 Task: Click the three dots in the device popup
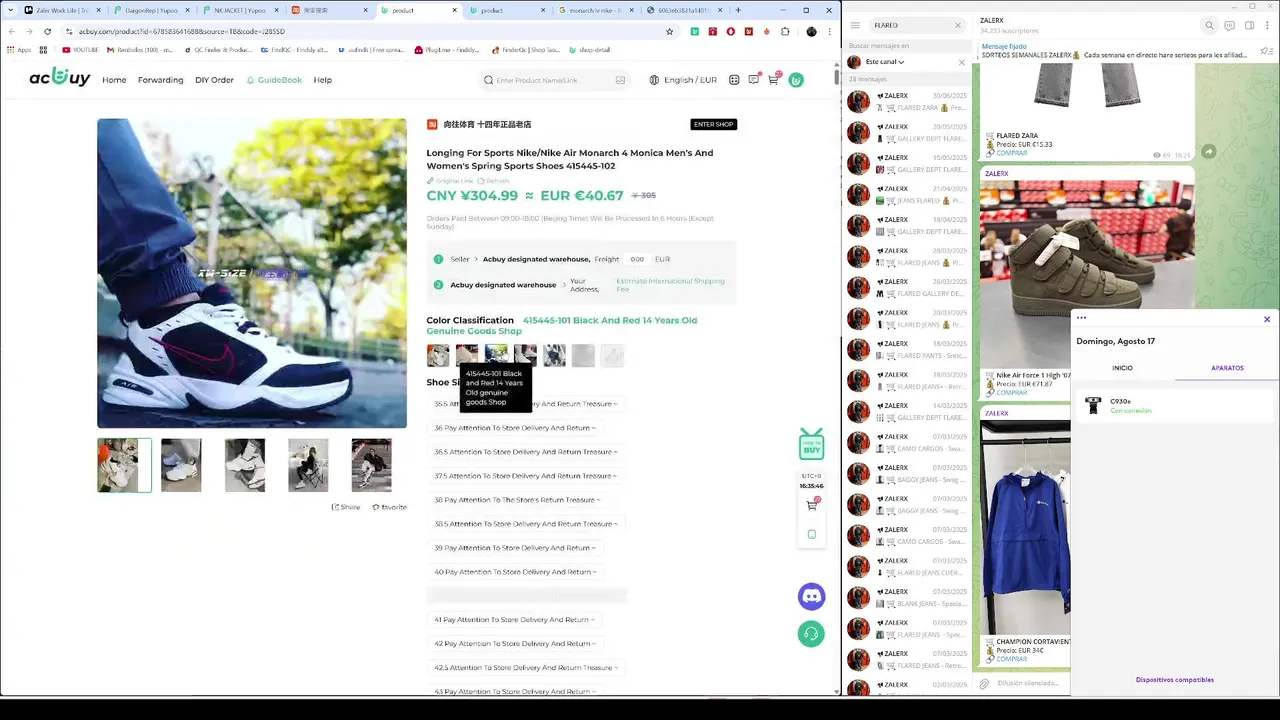[x=1081, y=318]
